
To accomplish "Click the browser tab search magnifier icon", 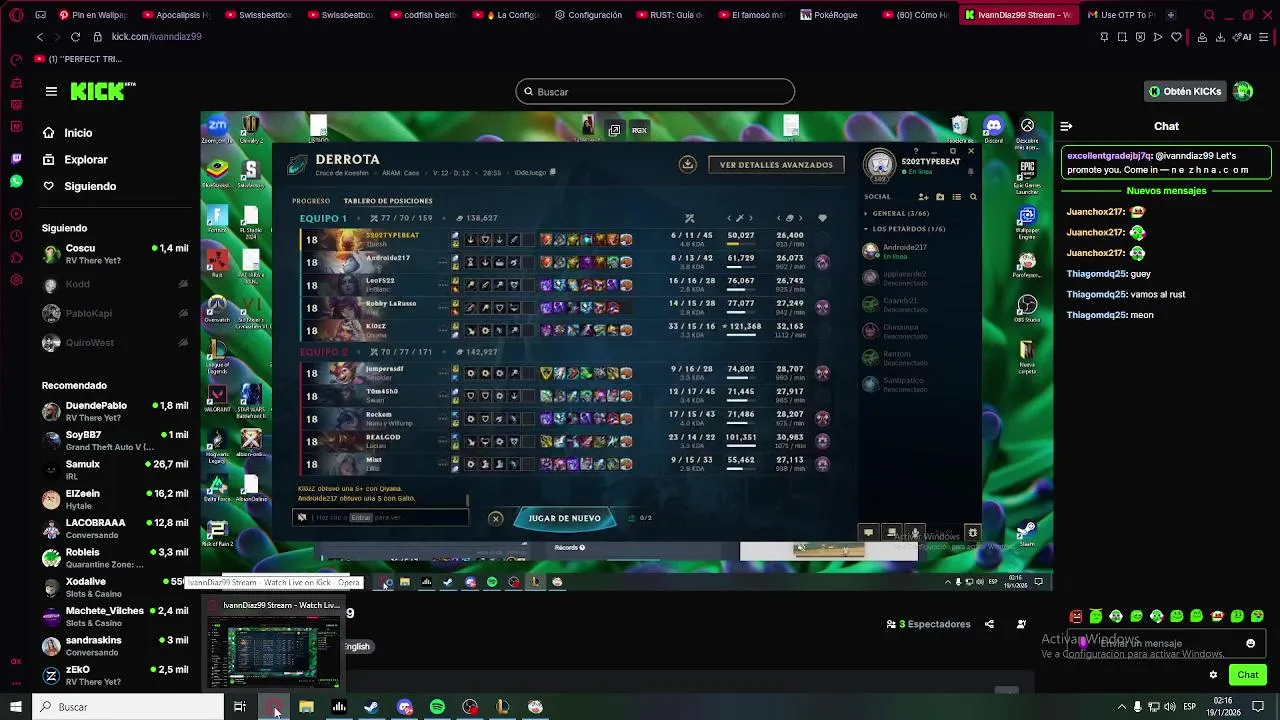I will pyautogui.click(x=1210, y=15).
